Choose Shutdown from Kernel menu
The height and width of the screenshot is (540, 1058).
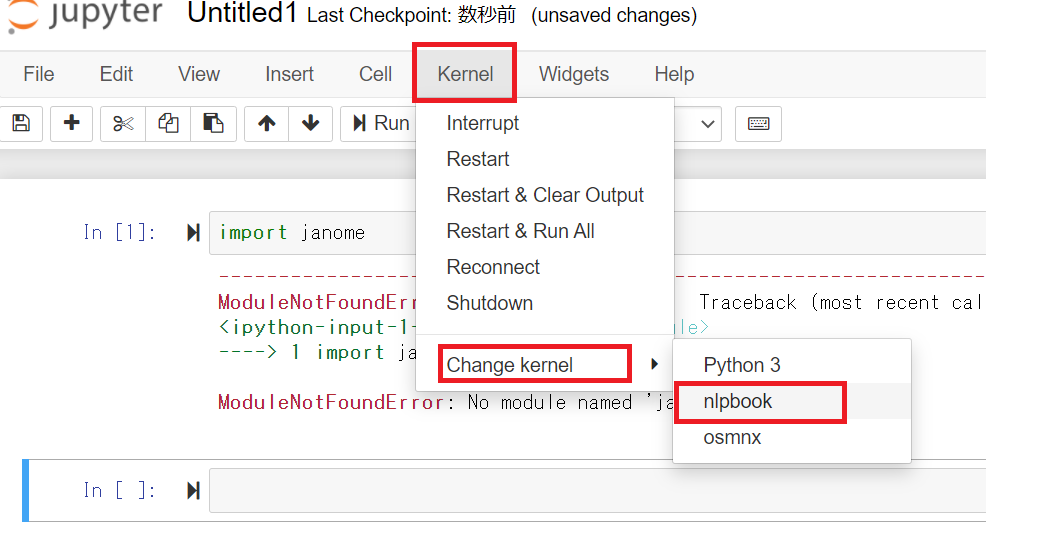(545, 302)
